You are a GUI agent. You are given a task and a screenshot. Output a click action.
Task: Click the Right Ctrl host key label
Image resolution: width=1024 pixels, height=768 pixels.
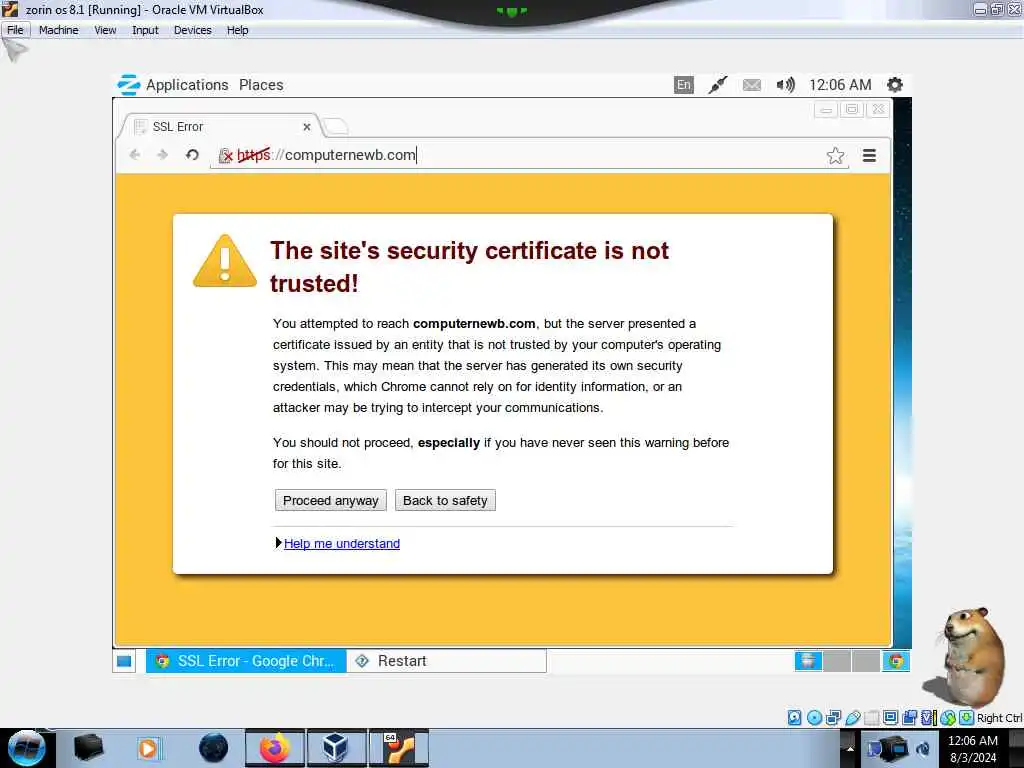point(1000,718)
